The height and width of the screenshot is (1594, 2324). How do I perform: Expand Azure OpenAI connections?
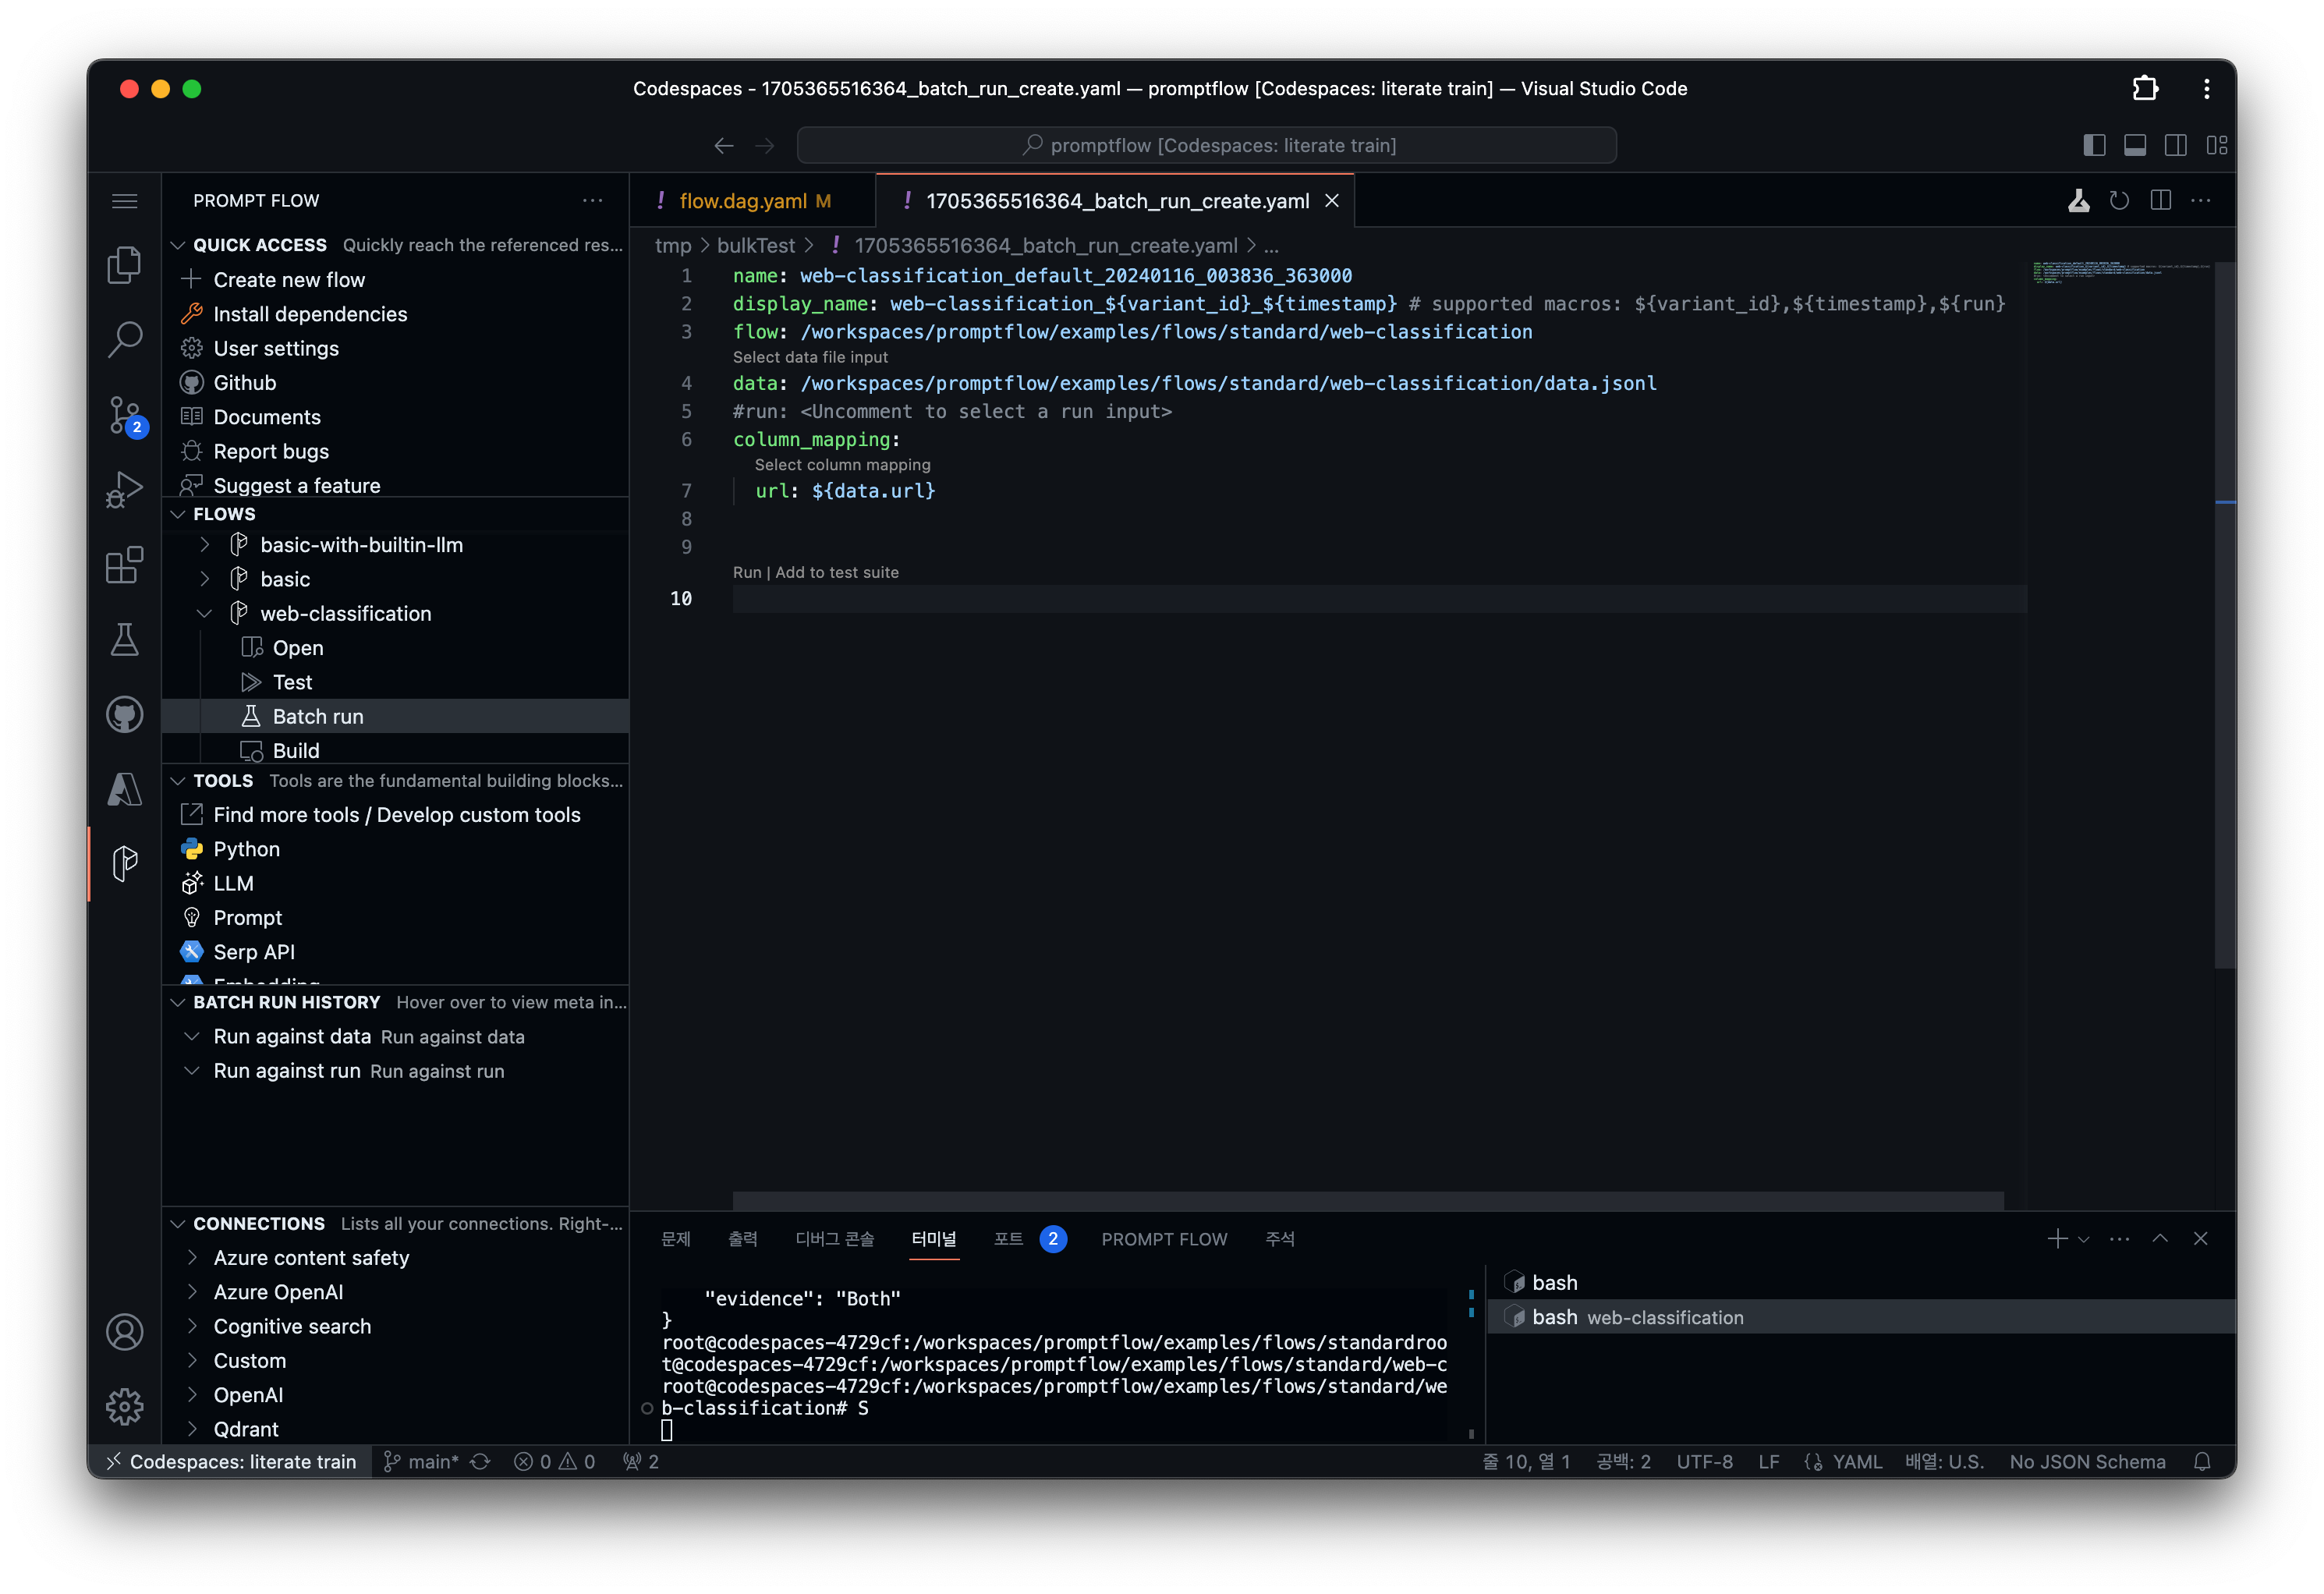pyautogui.click(x=192, y=1292)
